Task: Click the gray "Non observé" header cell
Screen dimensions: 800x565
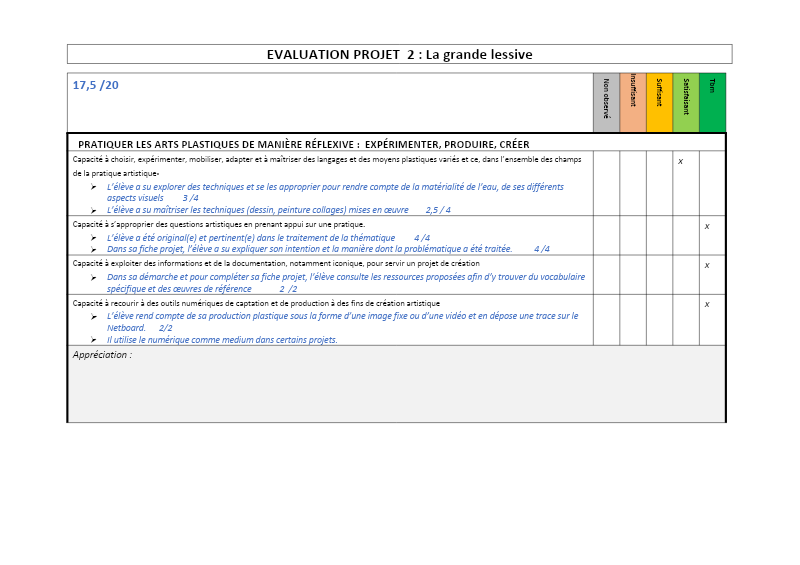Action: point(606,102)
